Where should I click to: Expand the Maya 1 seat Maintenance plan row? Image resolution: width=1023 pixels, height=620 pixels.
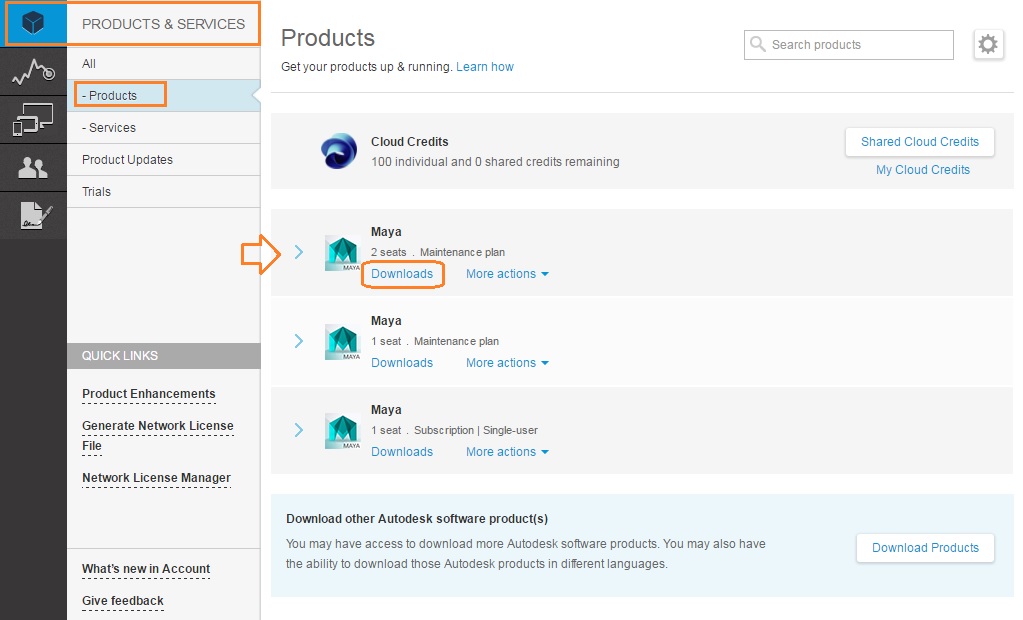pos(299,341)
